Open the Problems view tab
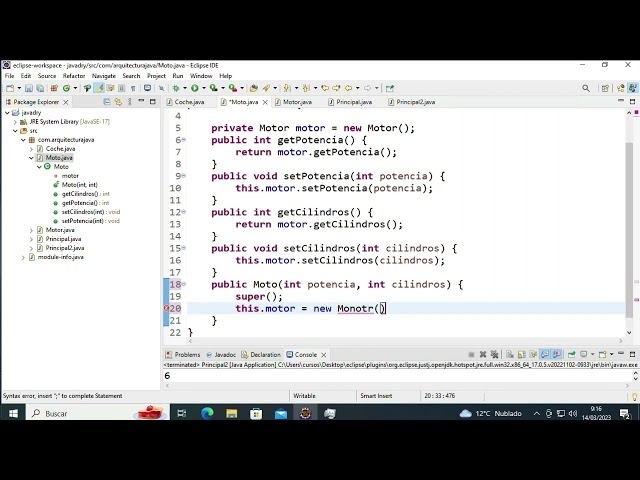 point(187,354)
